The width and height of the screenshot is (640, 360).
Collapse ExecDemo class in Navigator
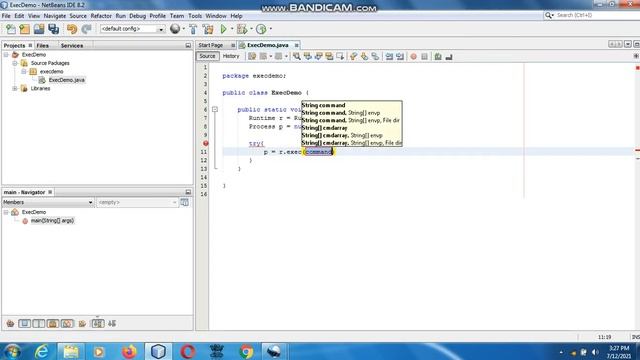coord(6,212)
